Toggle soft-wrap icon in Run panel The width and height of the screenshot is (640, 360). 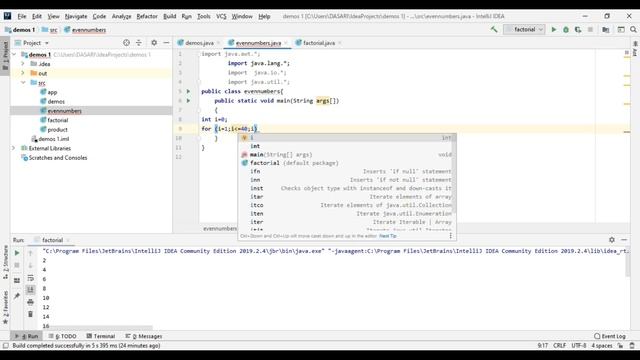pos(30,278)
